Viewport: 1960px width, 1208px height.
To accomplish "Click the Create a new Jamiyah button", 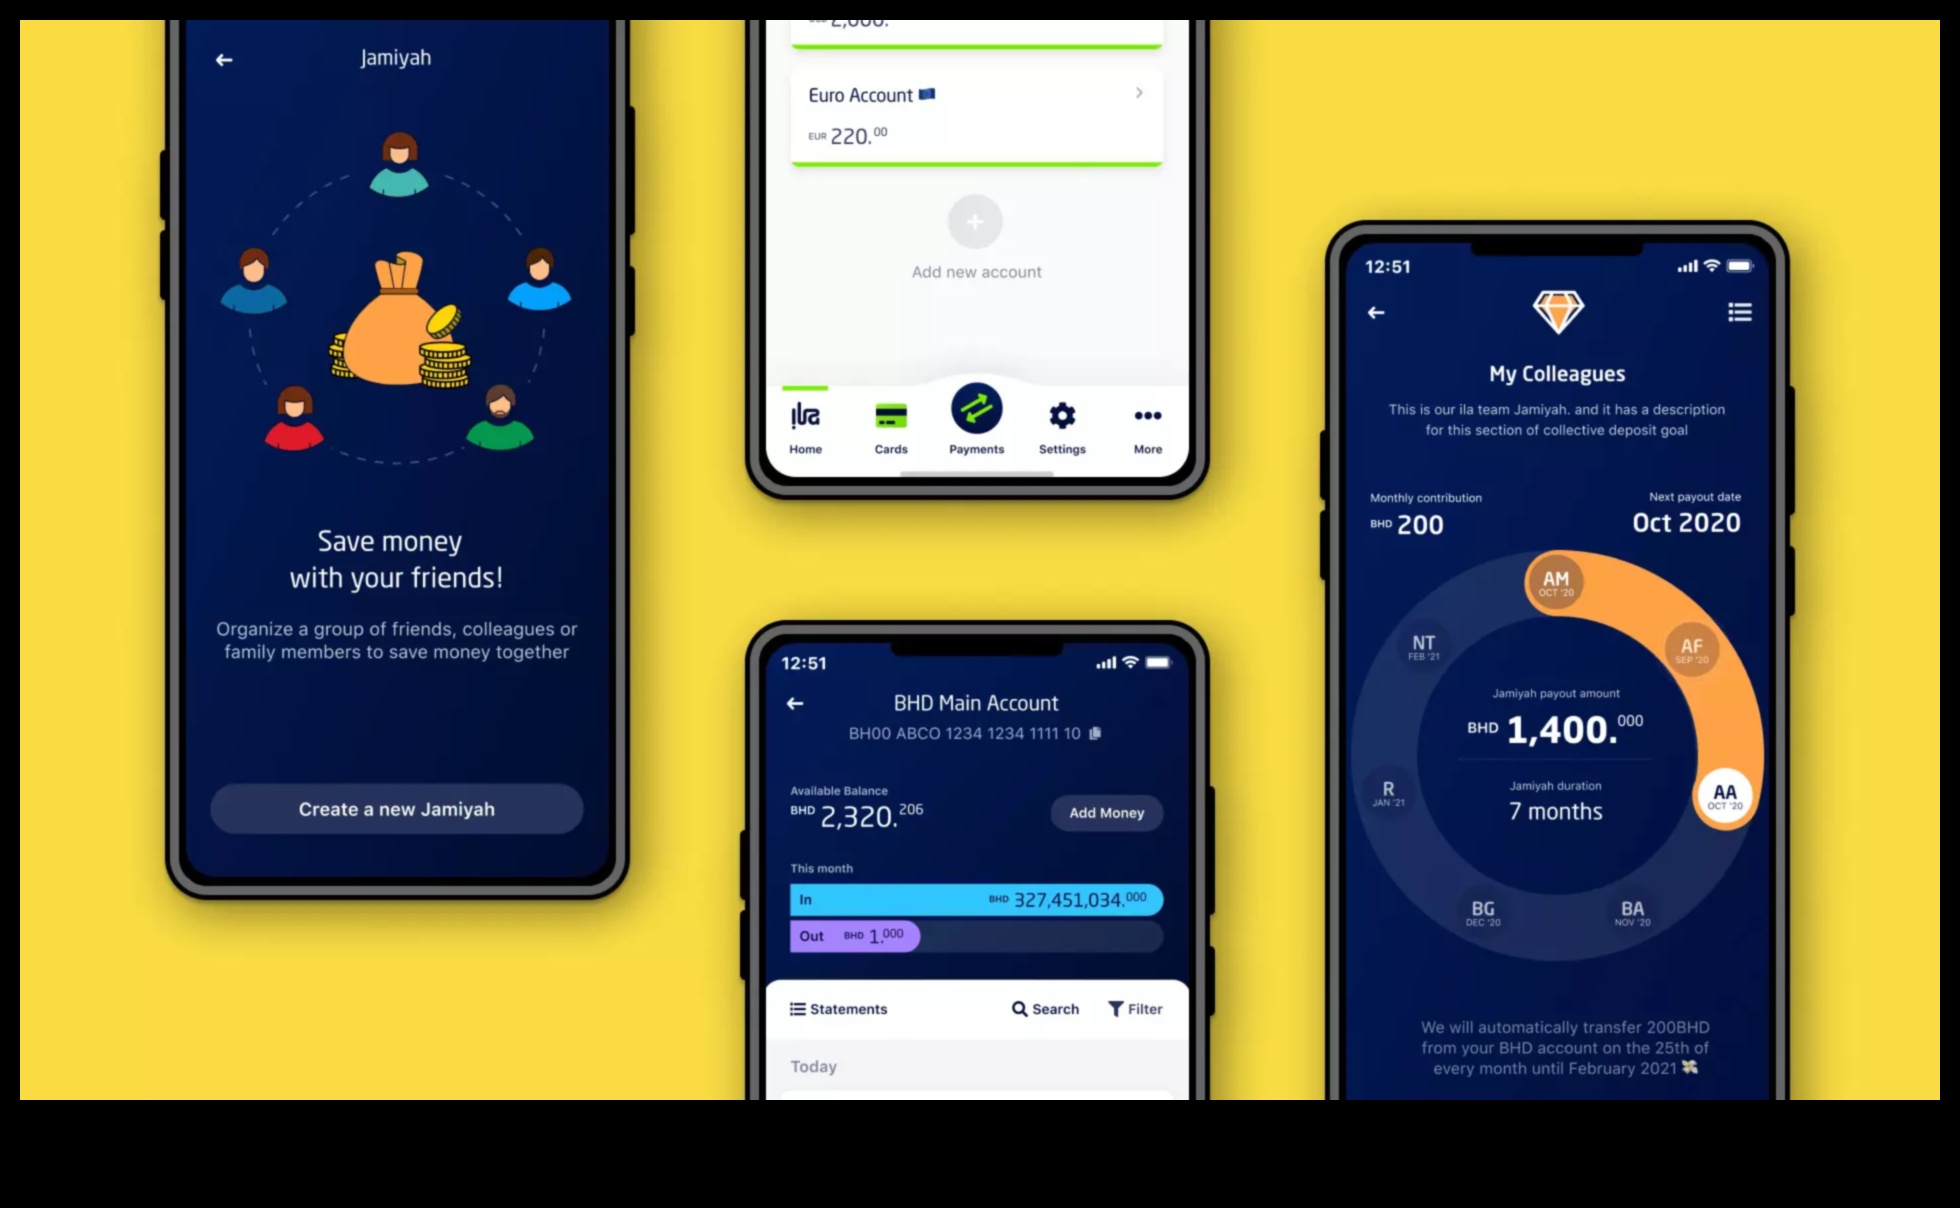I will pos(396,809).
